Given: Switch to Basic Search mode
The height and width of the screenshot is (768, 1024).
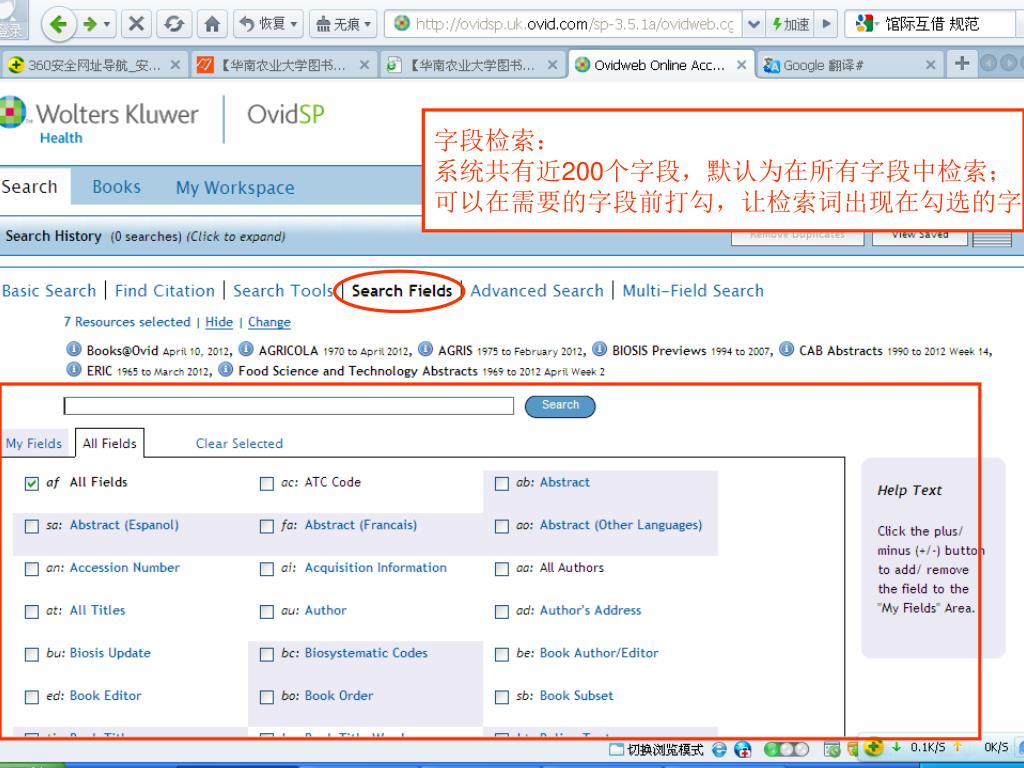Looking at the screenshot, I should tap(49, 291).
